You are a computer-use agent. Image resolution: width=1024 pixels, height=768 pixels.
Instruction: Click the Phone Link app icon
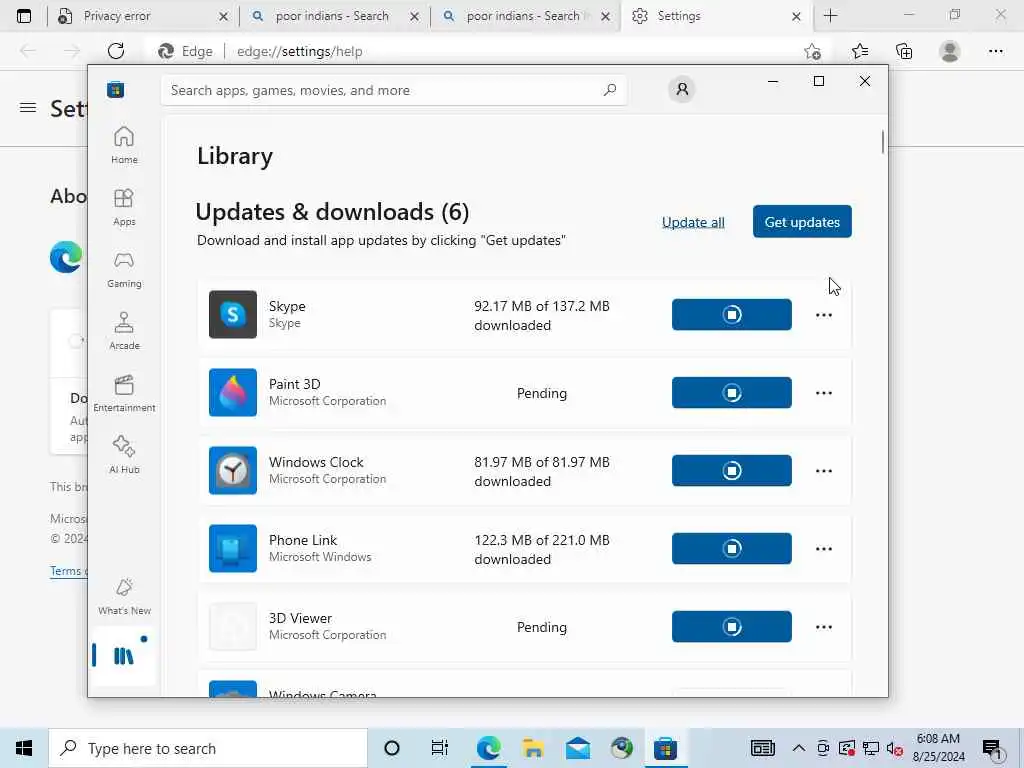point(232,549)
